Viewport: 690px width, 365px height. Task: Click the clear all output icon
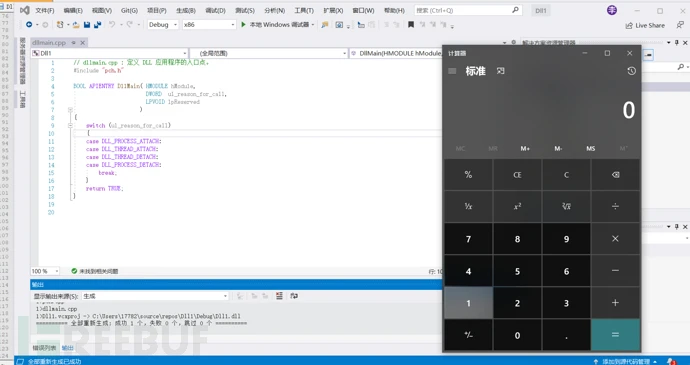(279, 296)
